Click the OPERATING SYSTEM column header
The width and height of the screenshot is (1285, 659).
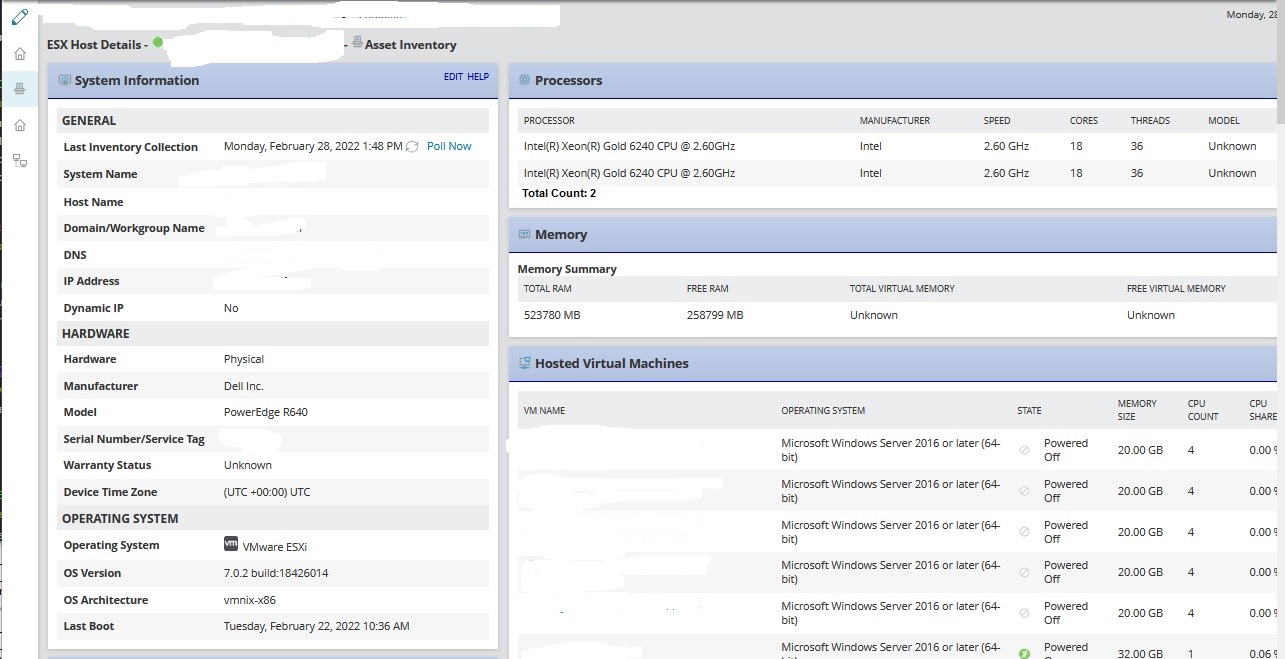pos(823,411)
